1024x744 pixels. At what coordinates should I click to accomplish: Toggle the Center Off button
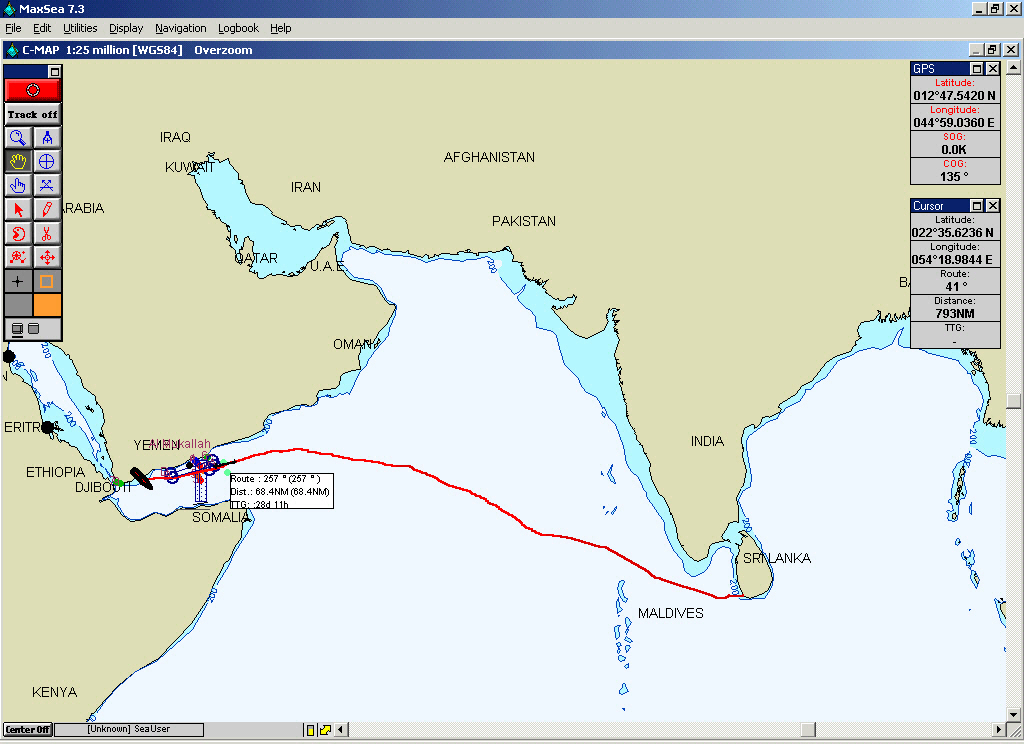point(28,730)
